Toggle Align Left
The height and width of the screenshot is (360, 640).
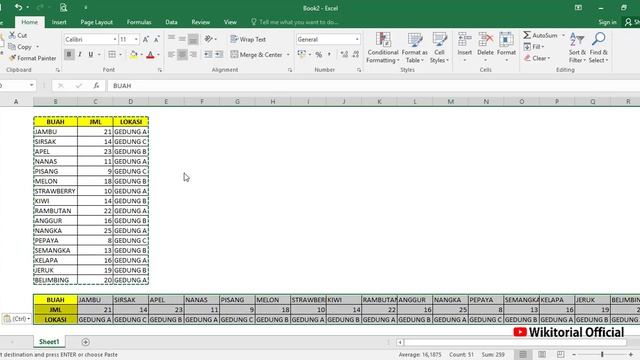coord(171,54)
